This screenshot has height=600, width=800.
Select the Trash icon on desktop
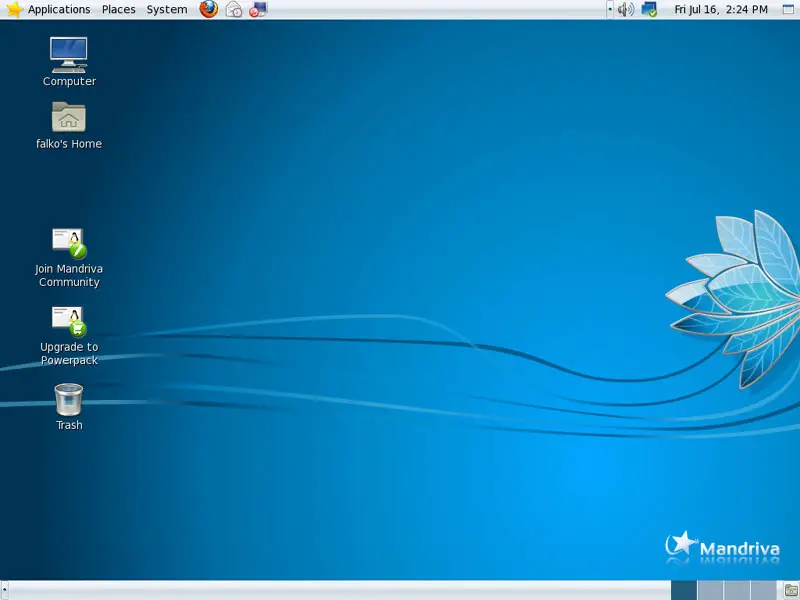point(69,399)
